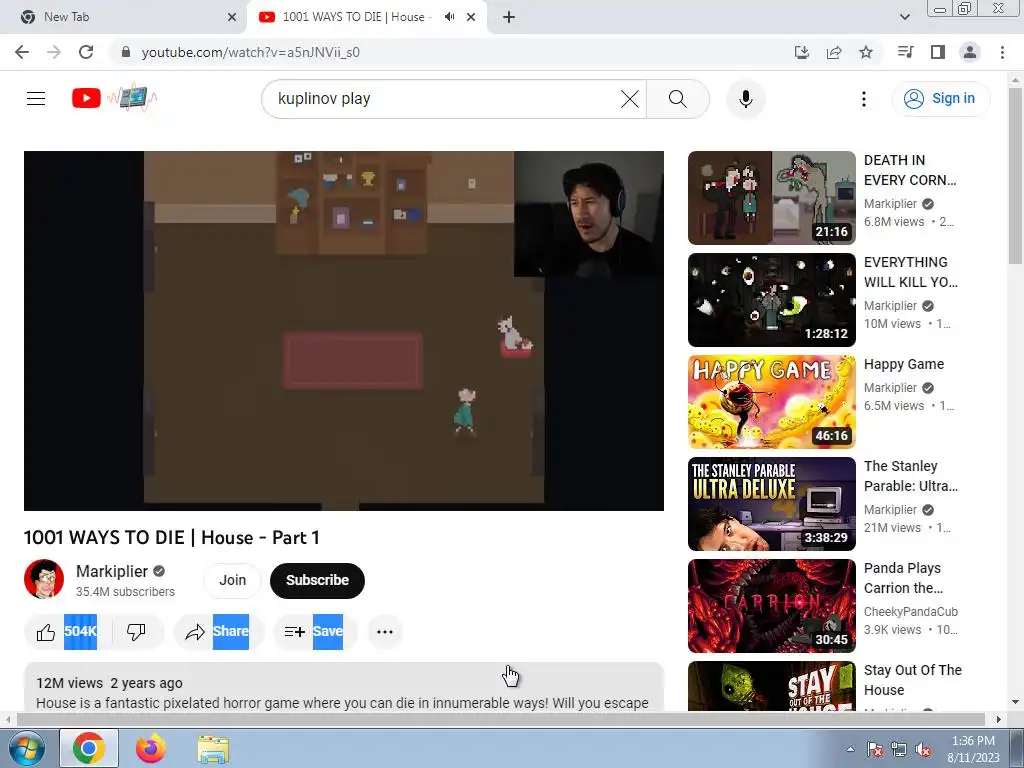Image resolution: width=1024 pixels, height=768 pixels.
Task: Clear the search box with X
Action: [x=630, y=99]
